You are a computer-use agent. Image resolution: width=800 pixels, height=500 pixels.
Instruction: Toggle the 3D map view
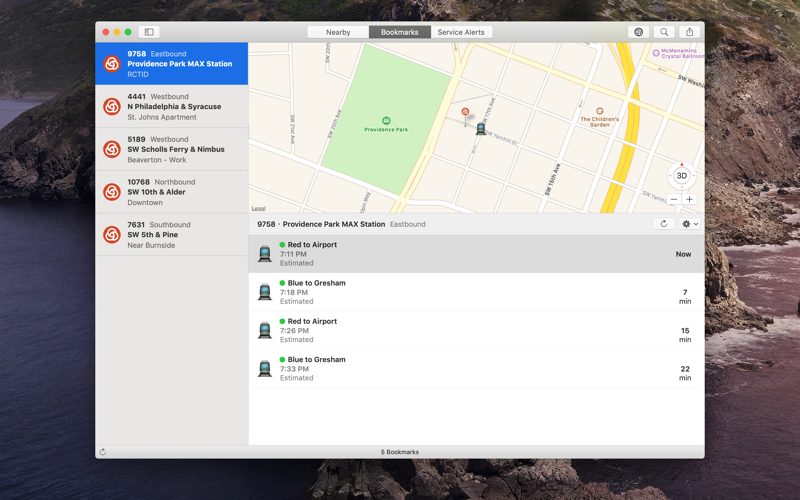click(x=681, y=176)
